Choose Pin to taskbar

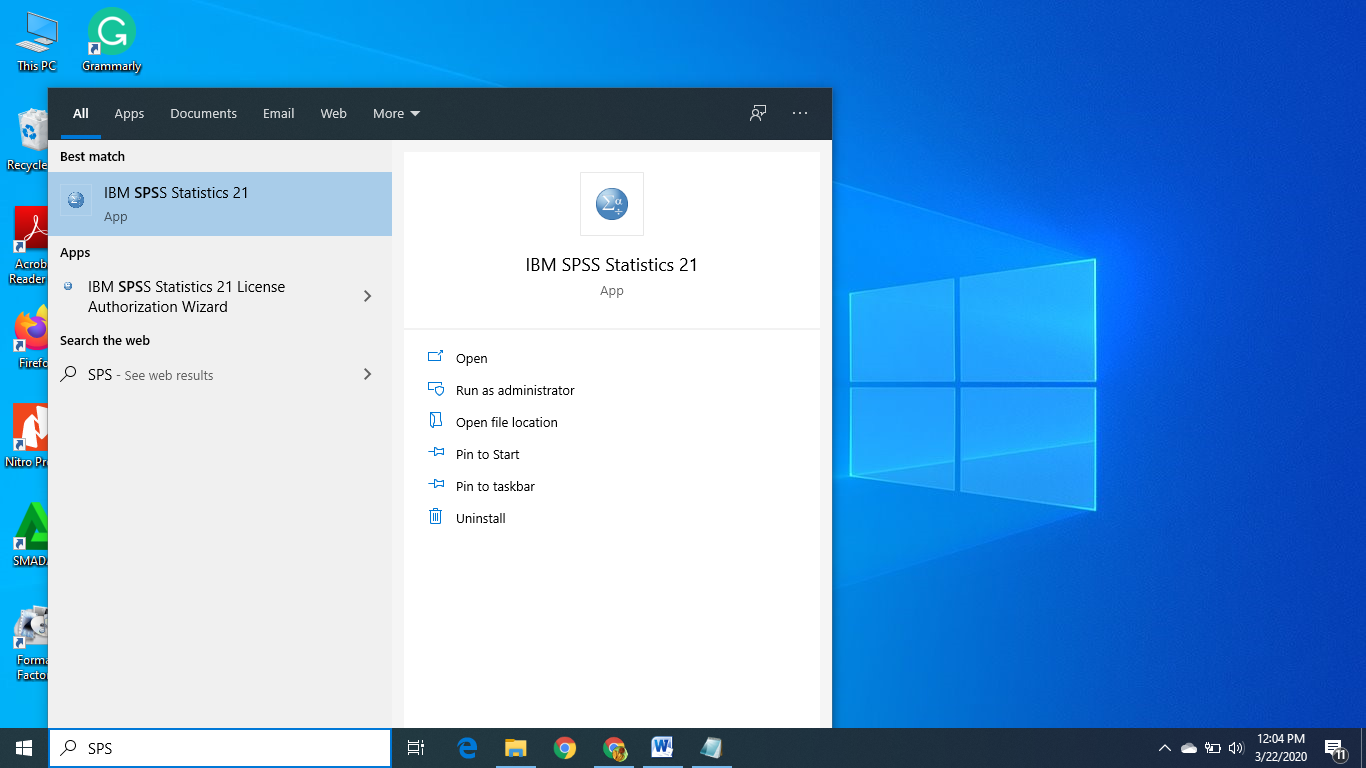495,486
